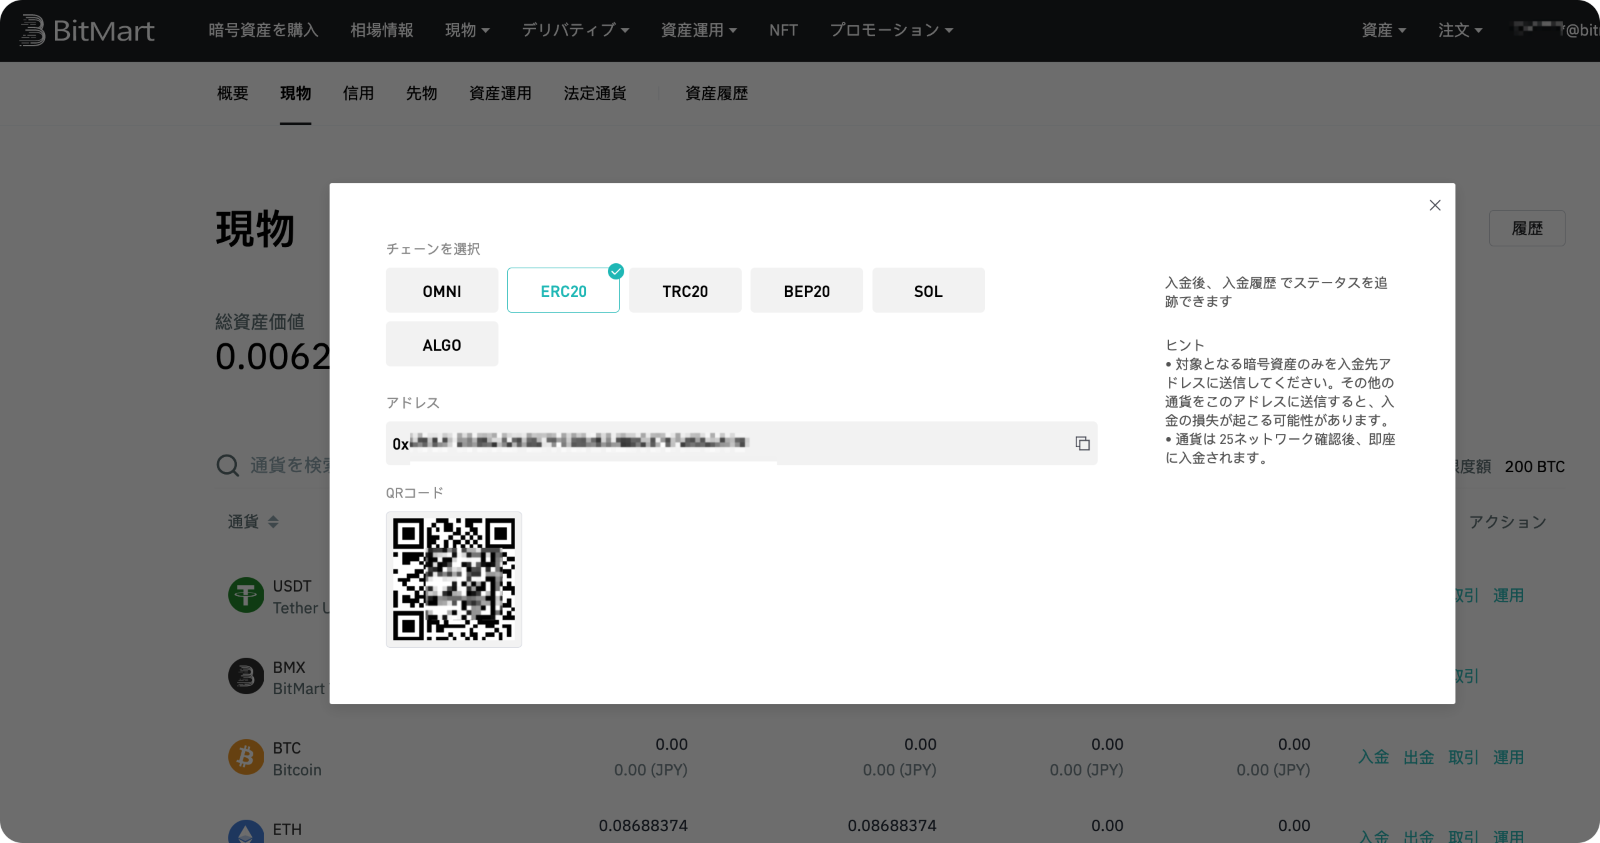The height and width of the screenshot is (843, 1600).
Task: Switch to the 現物 sub-tab
Action: 296,93
